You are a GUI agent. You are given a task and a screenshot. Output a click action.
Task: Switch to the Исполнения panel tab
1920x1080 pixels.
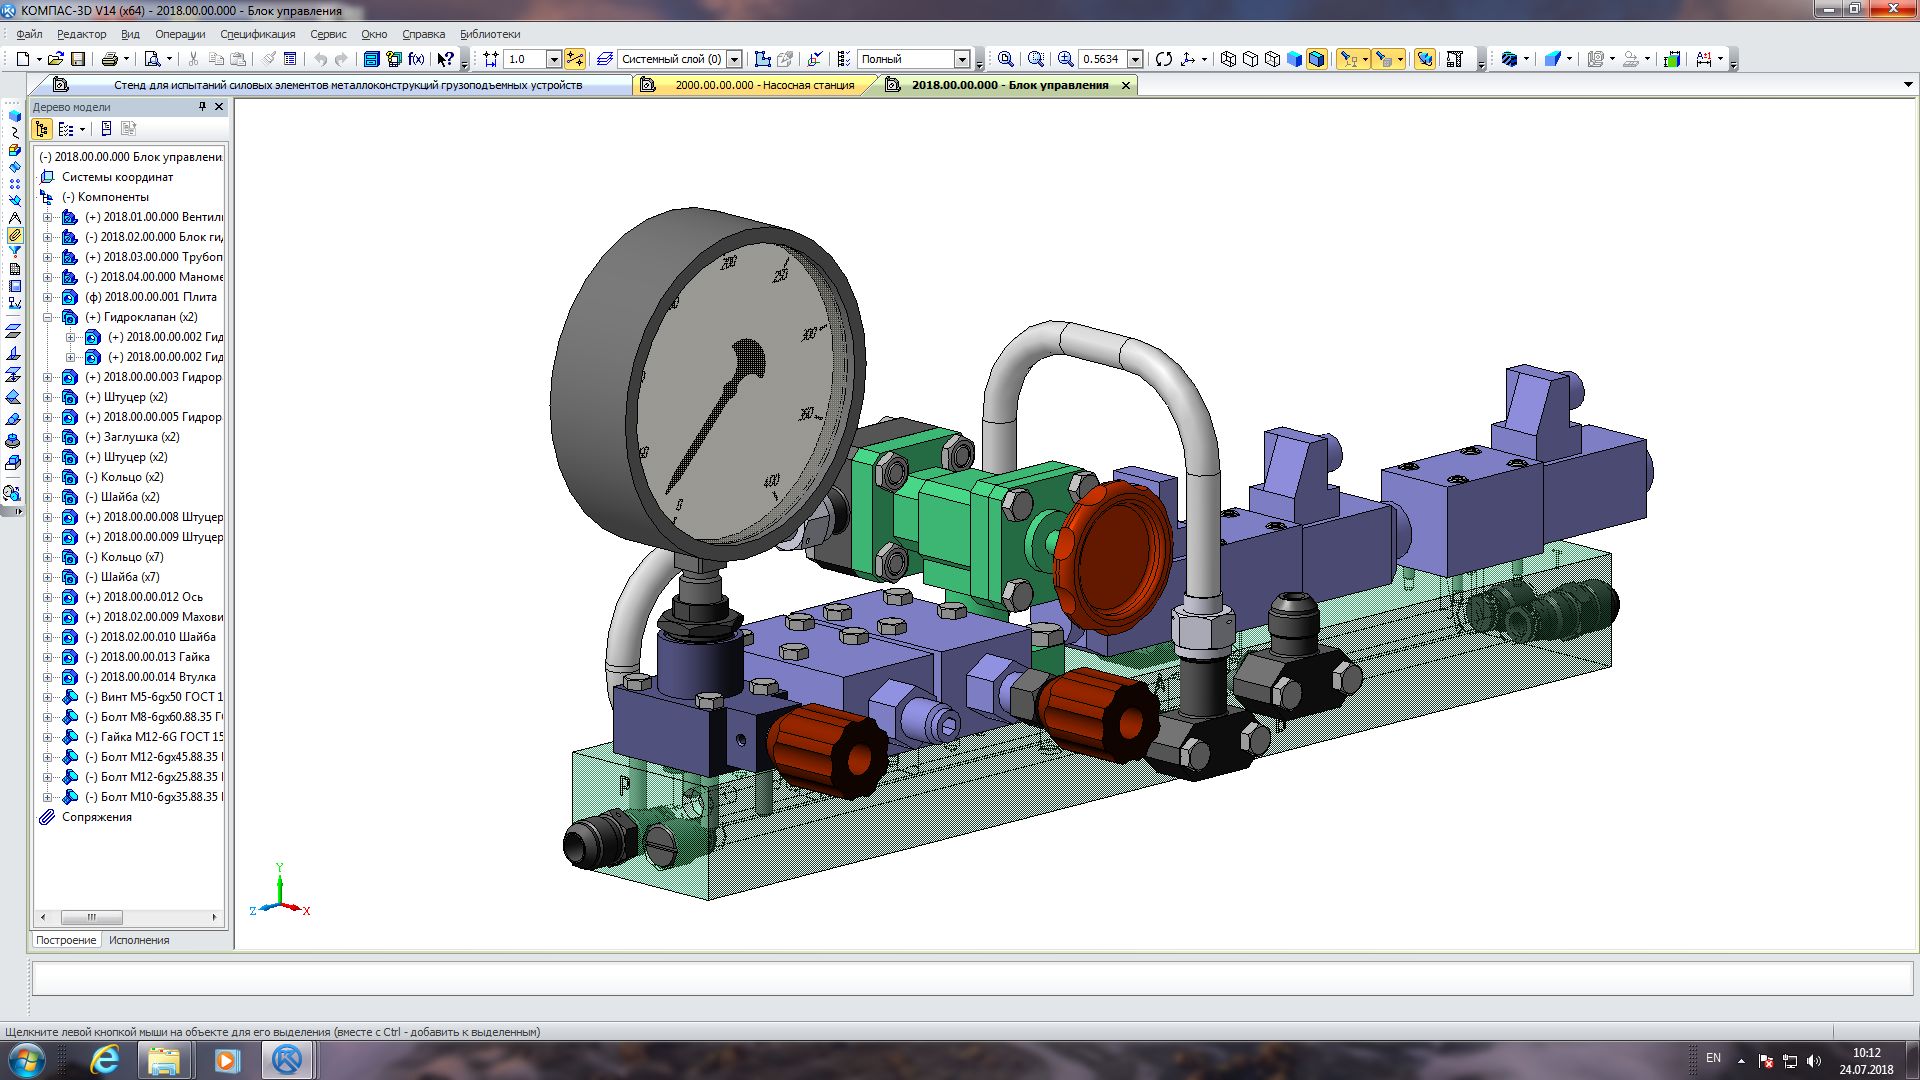[x=139, y=940]
